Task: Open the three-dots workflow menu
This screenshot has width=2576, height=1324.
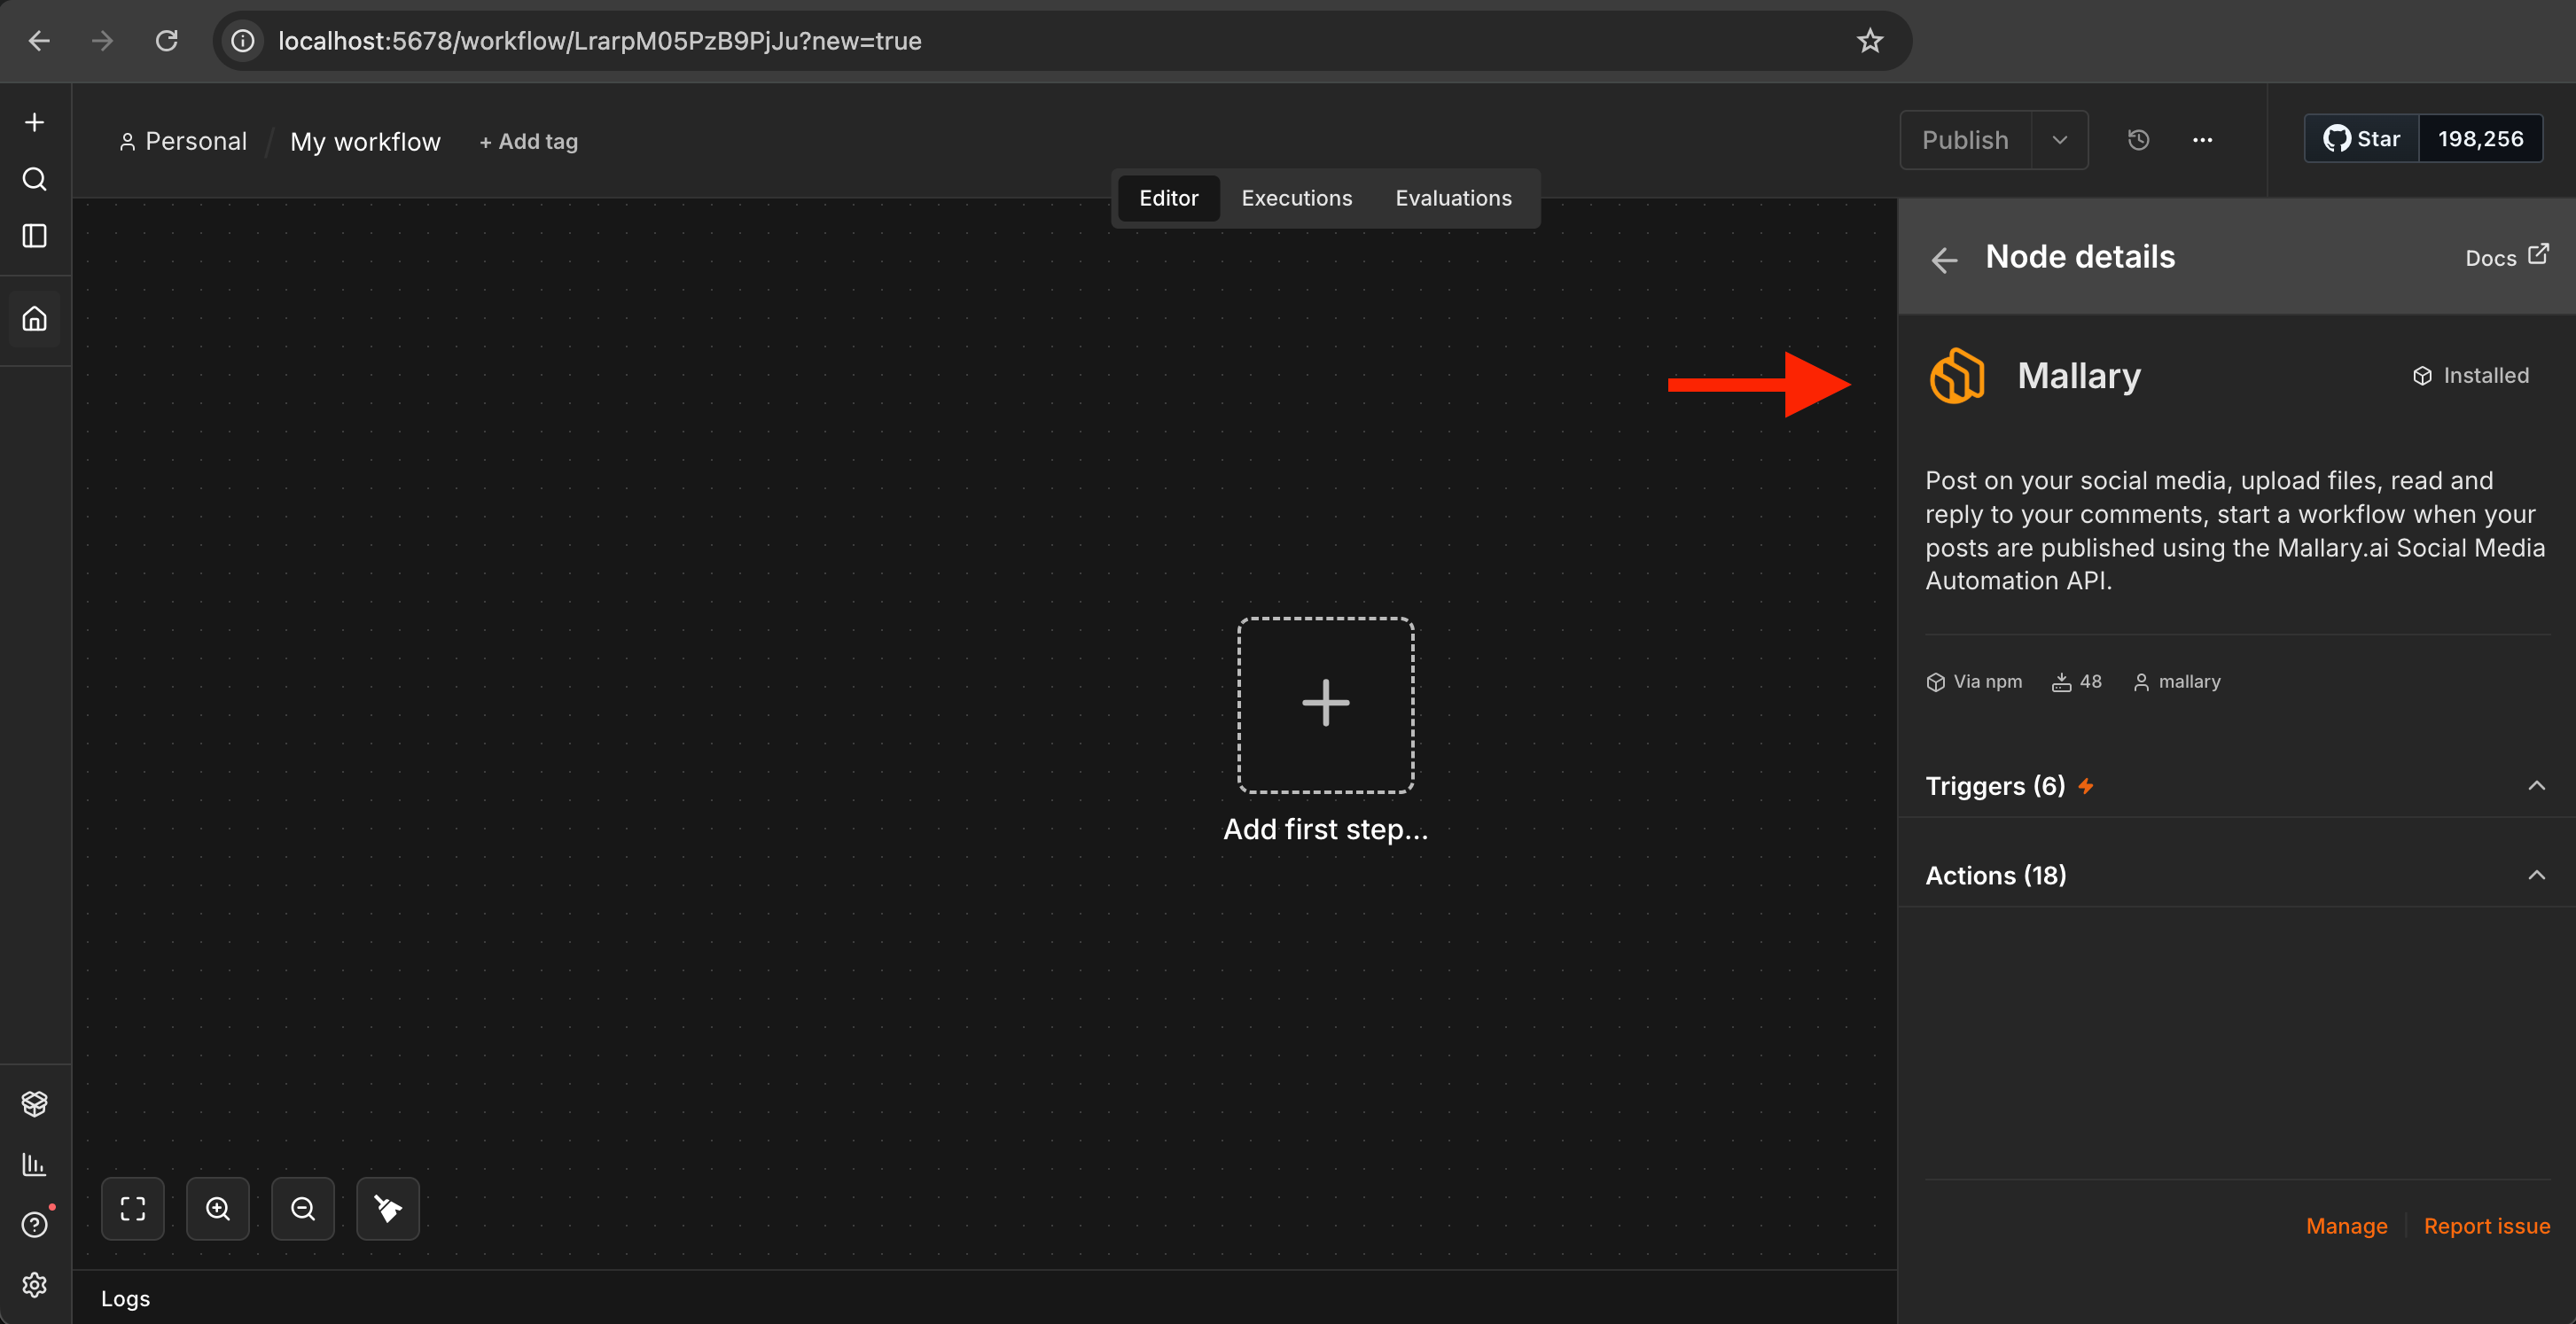Action: click(x=2202, y=140)
